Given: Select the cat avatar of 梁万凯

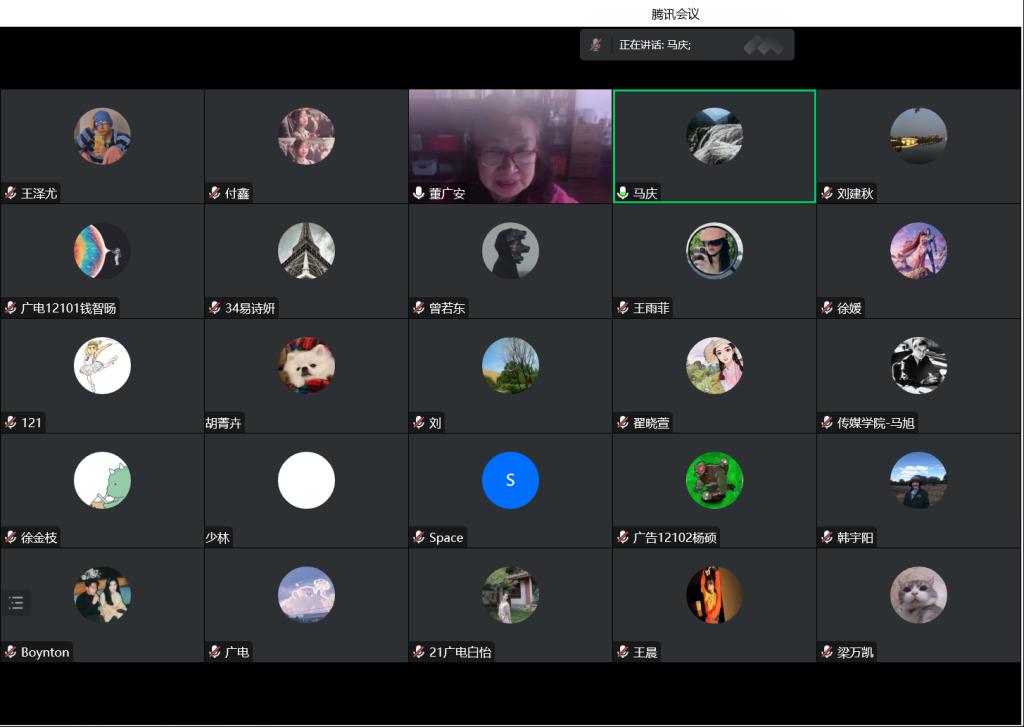Looking at the screenshot, I should pos(918,595).
